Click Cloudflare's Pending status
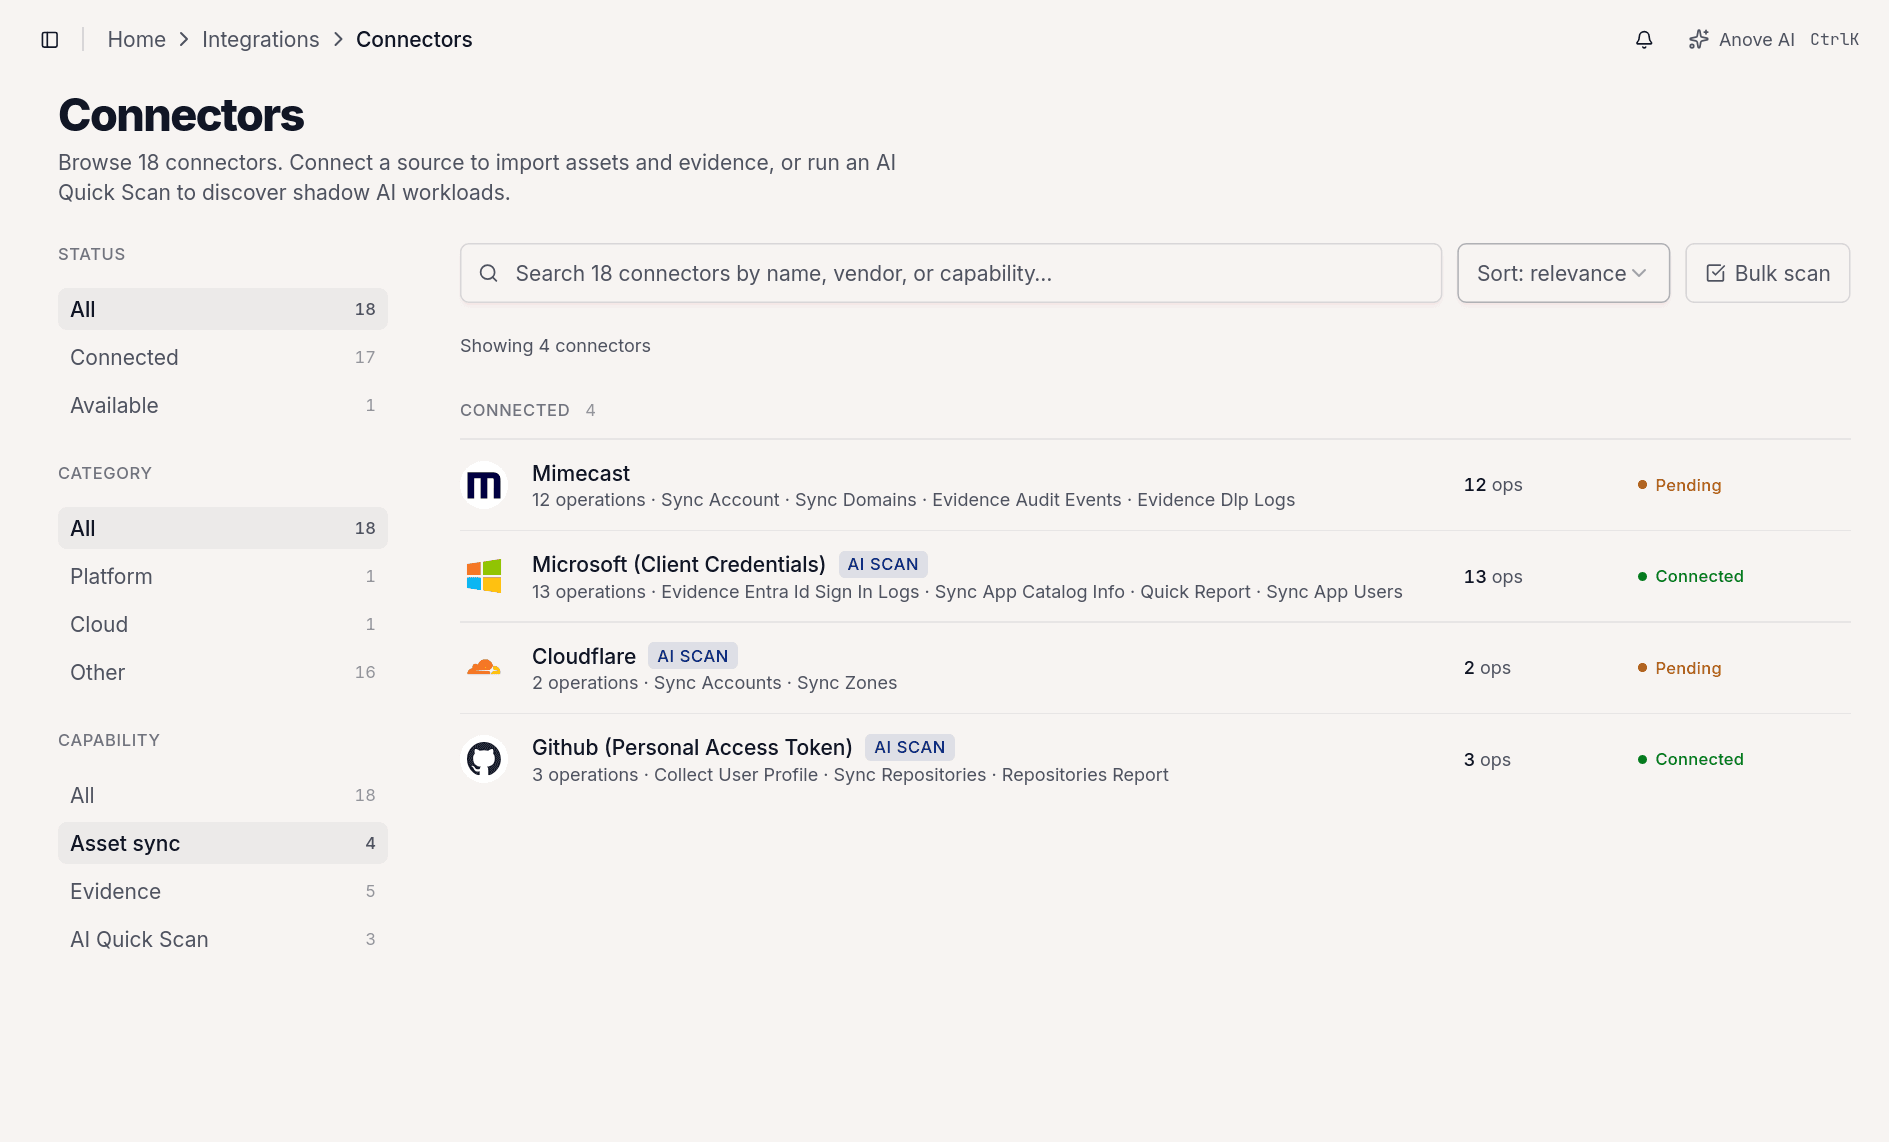1889x1142 pixels. [1679, 668]
